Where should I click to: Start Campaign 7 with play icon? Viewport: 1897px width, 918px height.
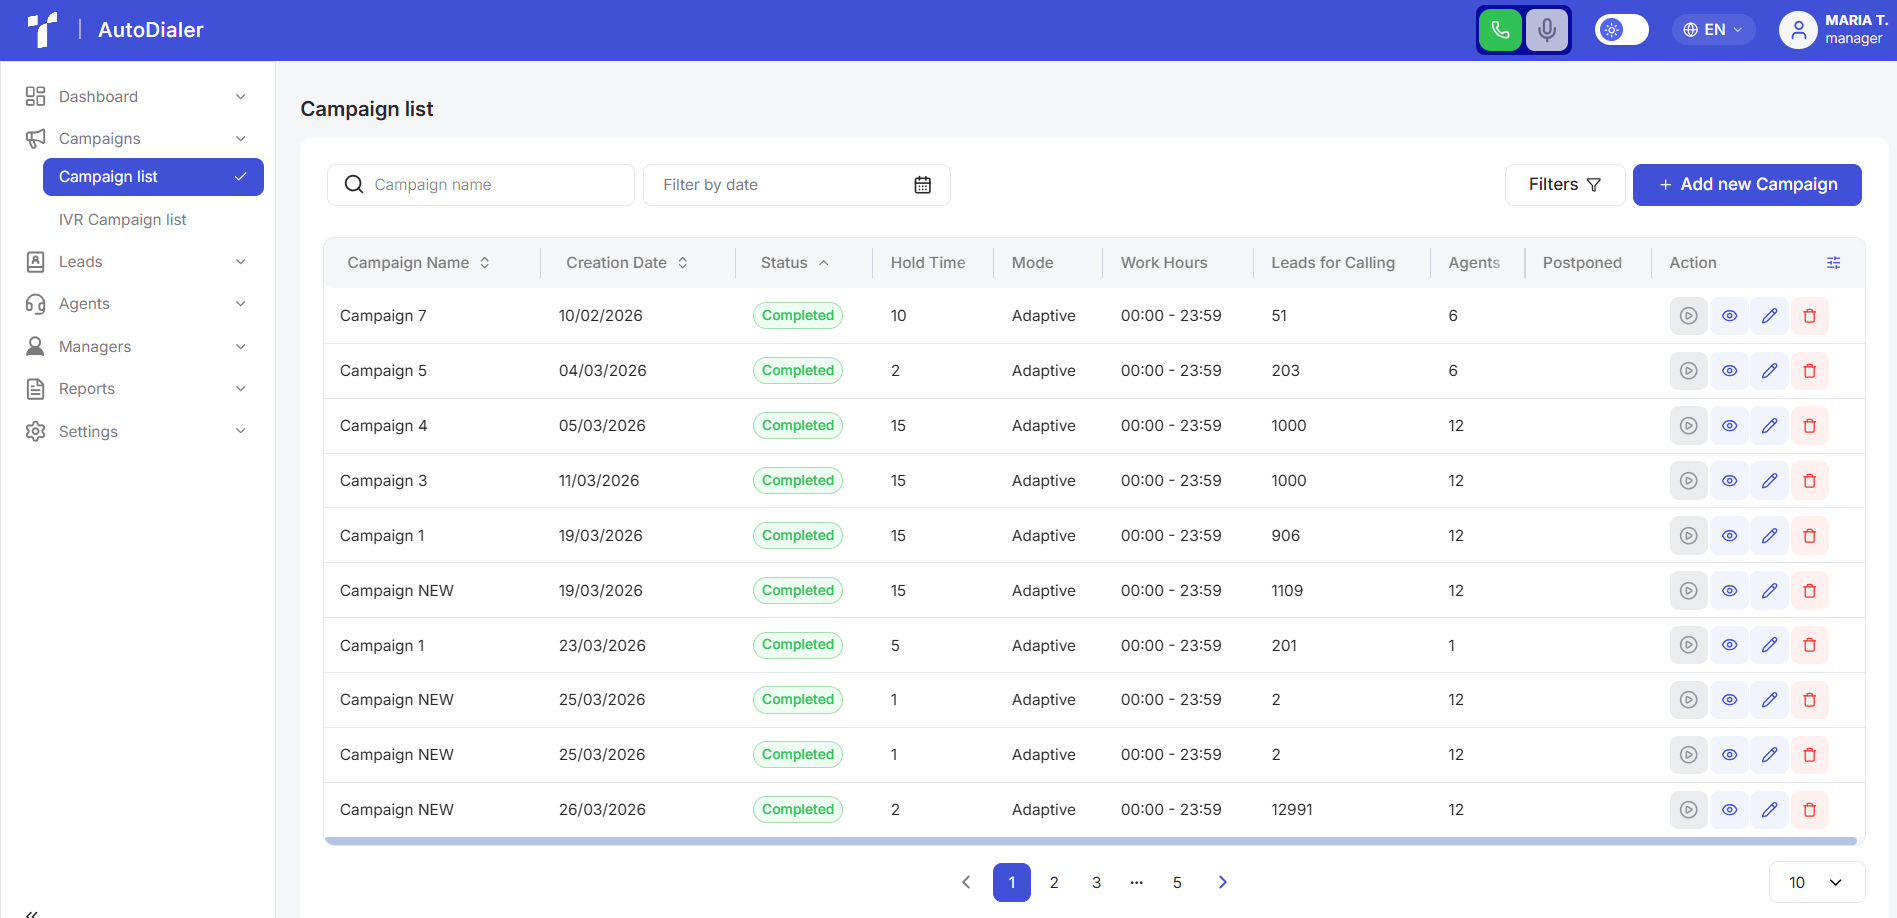pos(1688,316)
